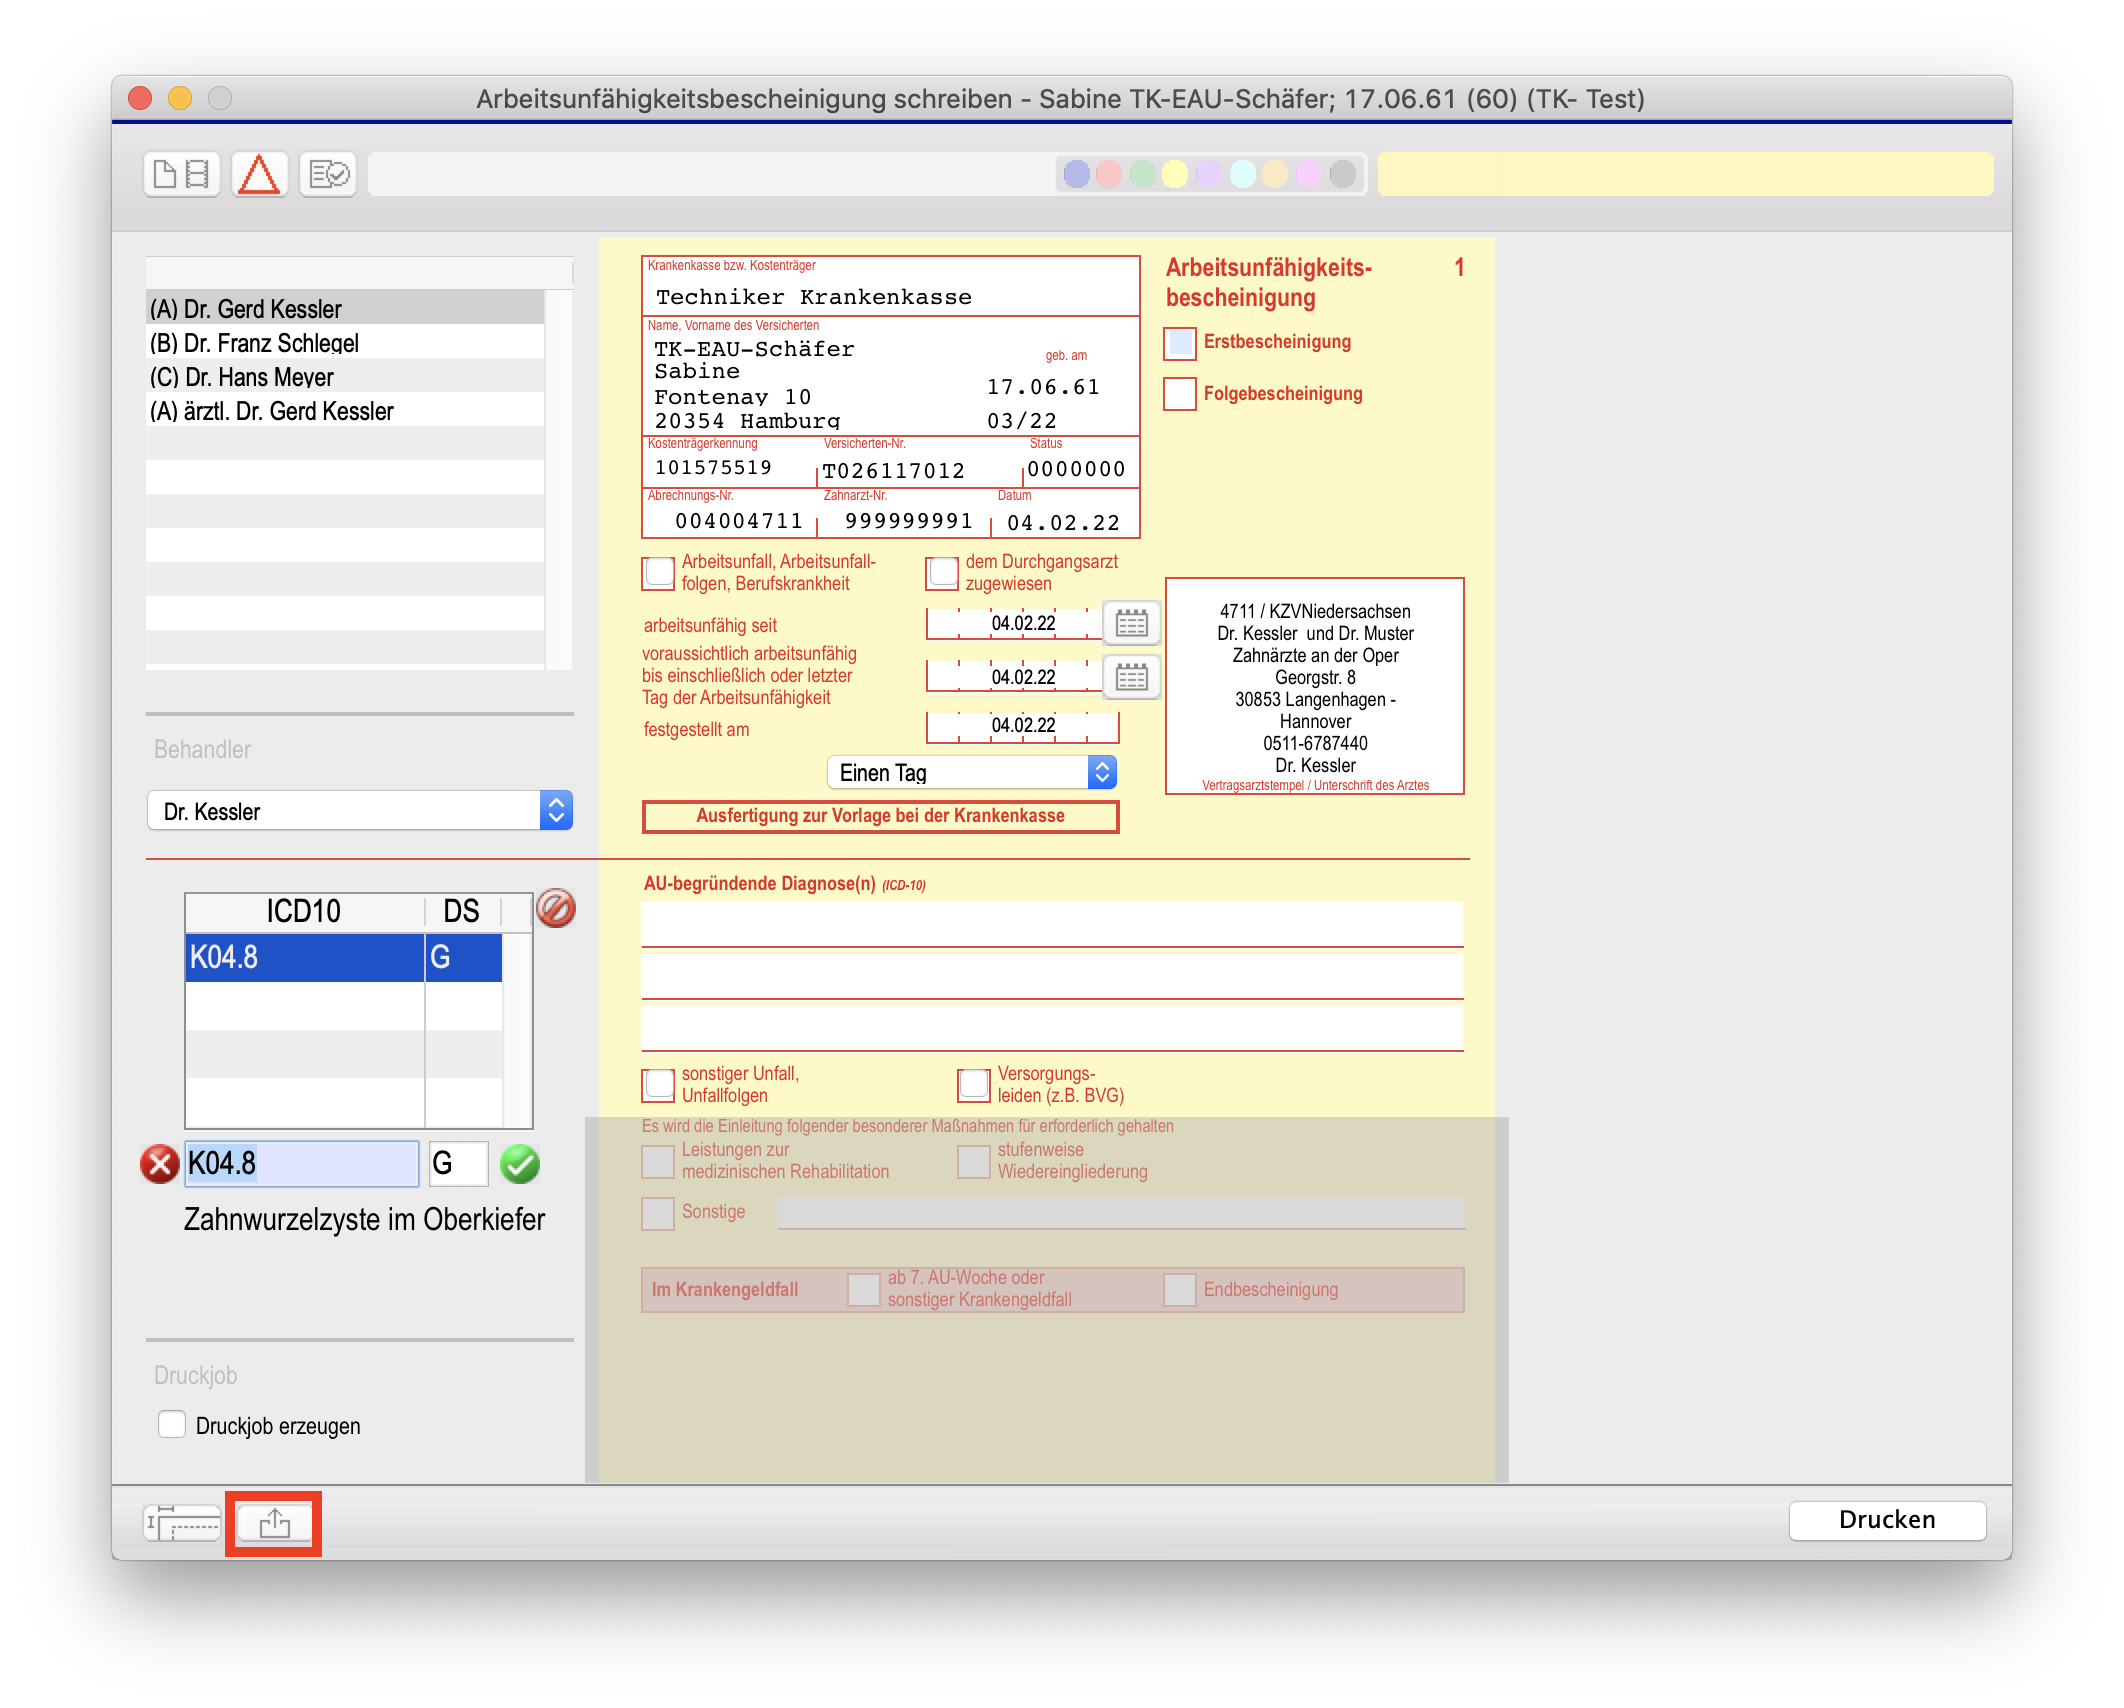Check the Erstbescheinigung checkbox
The image size is (2124, 1708).
(x=1180, y=343)
